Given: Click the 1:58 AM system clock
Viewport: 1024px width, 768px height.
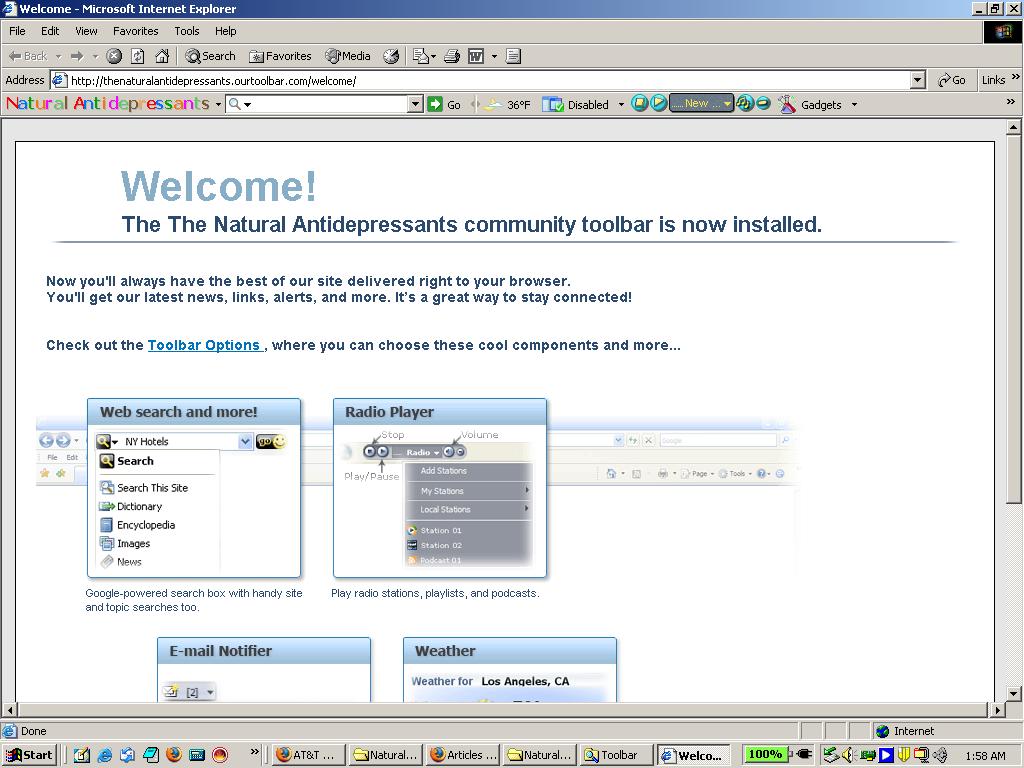Looking at the screenshot, I should (985, 756).
